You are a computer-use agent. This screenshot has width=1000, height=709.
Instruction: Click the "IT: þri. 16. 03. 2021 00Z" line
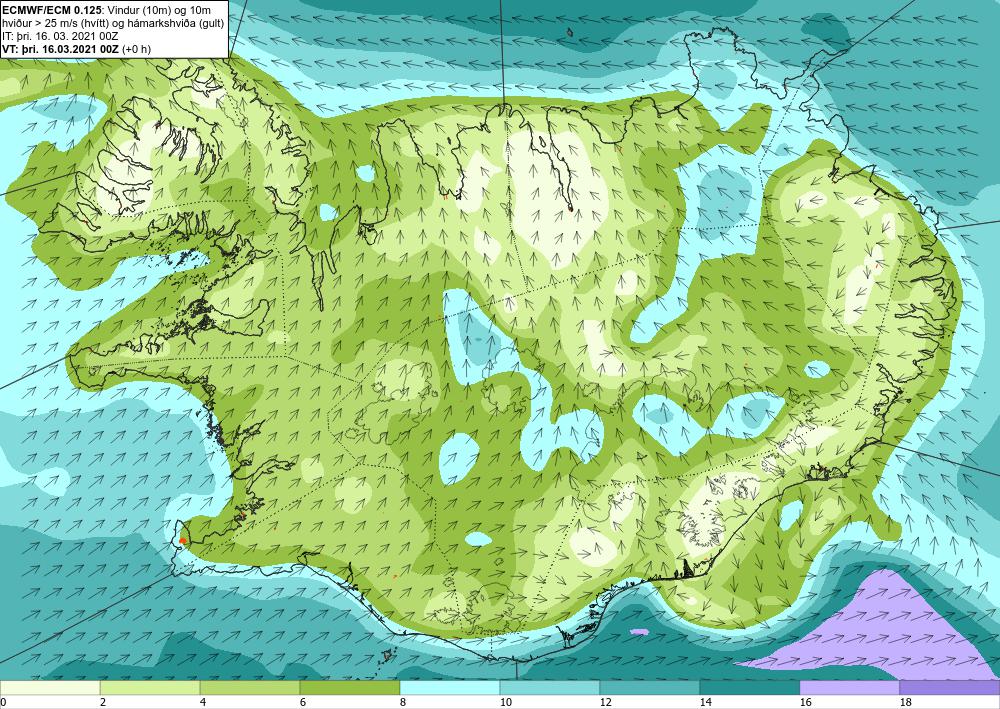pyautogui.click(x=60, y=36)
